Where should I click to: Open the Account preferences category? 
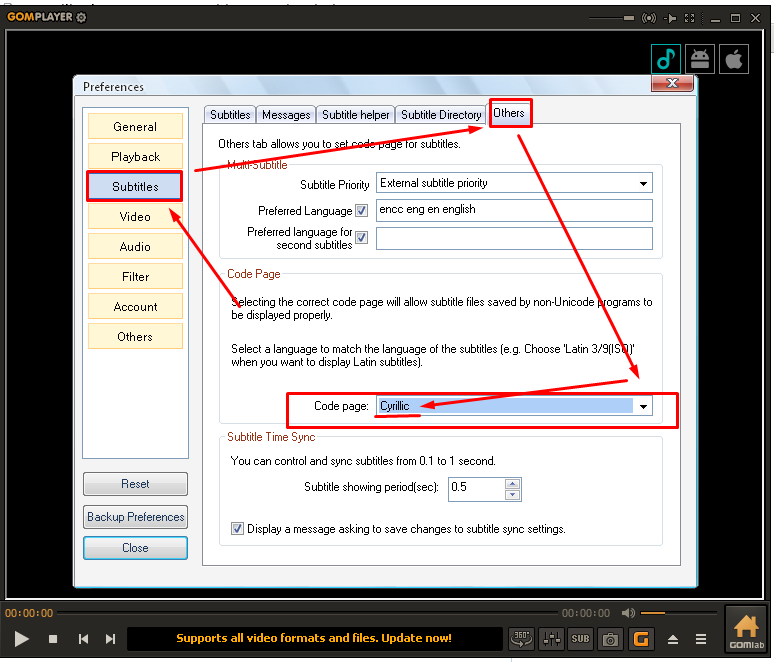click(135, 307)
